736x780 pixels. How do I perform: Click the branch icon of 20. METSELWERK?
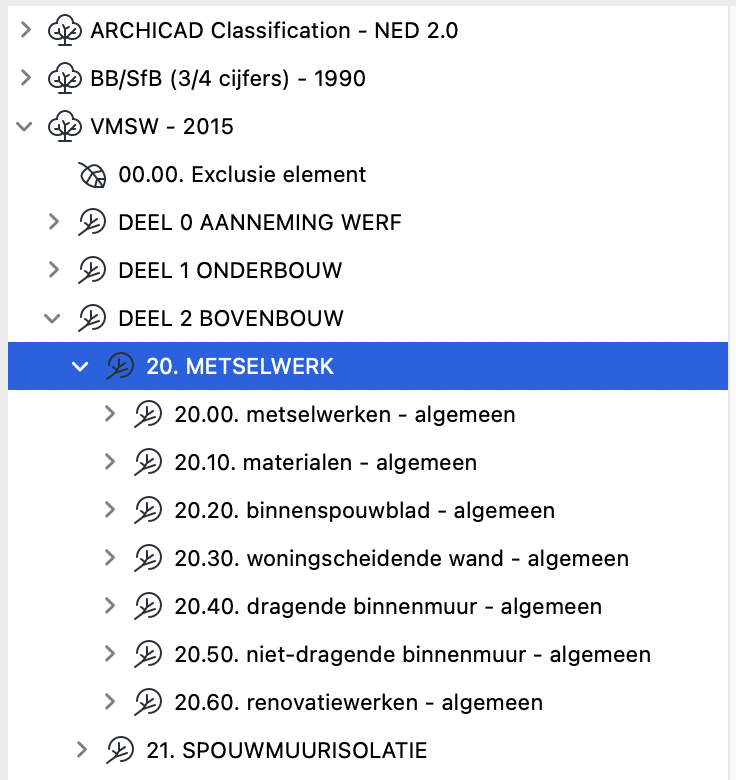pyautogui.click(x=120, y=367)
